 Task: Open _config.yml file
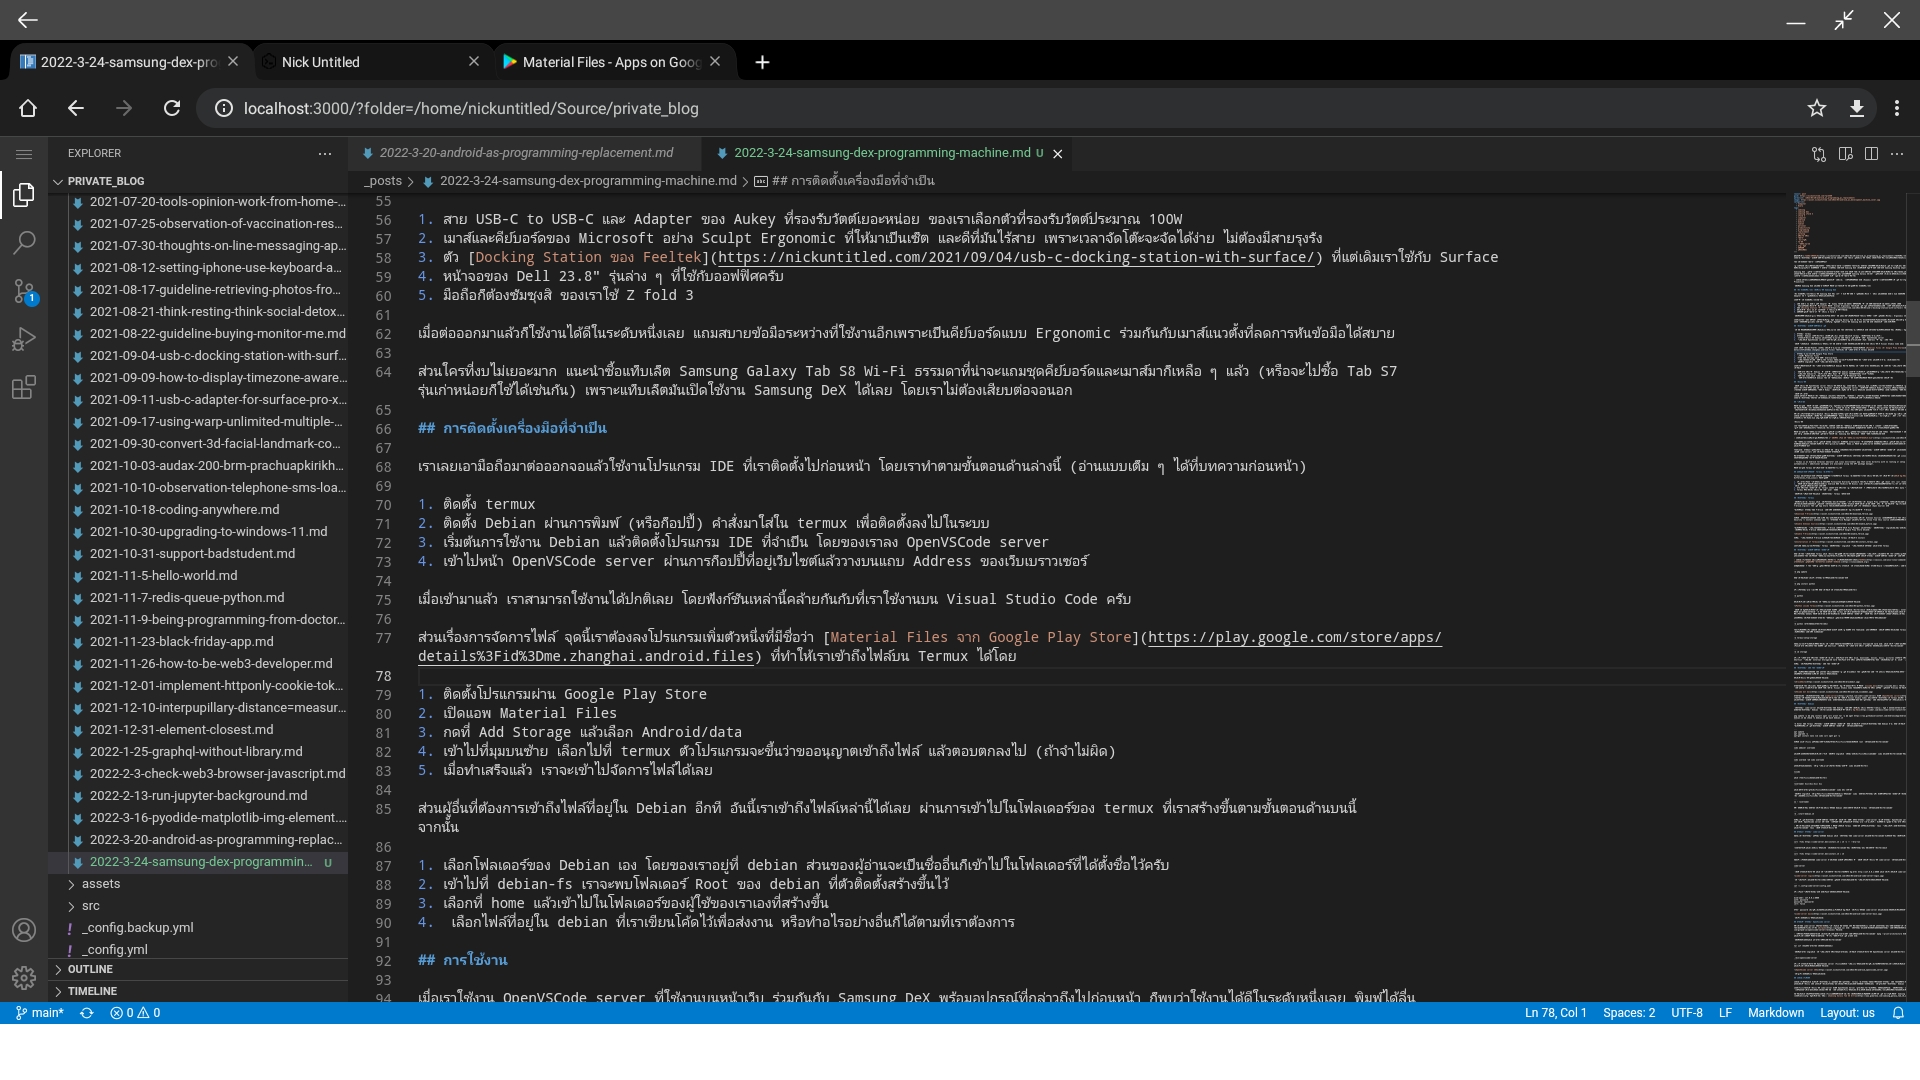click(x=198, y=950)
